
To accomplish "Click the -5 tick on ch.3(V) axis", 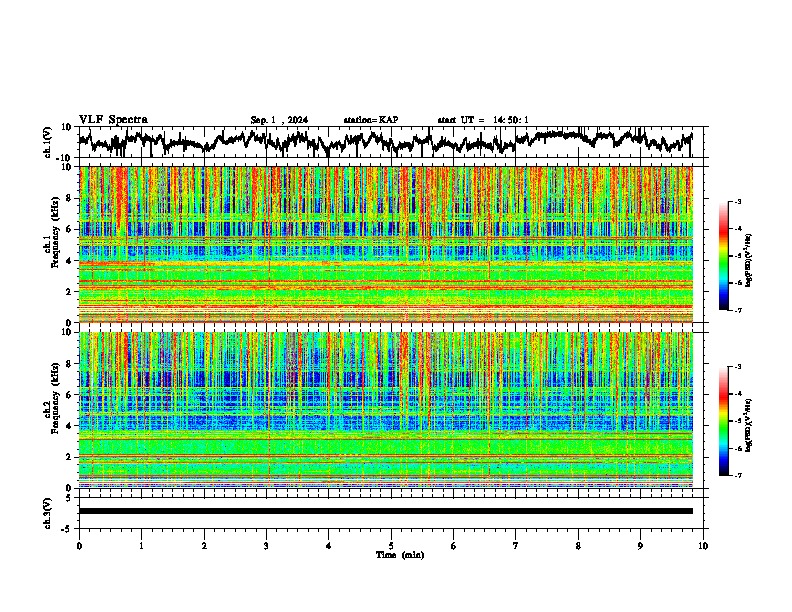I will (x=68, y=529).
